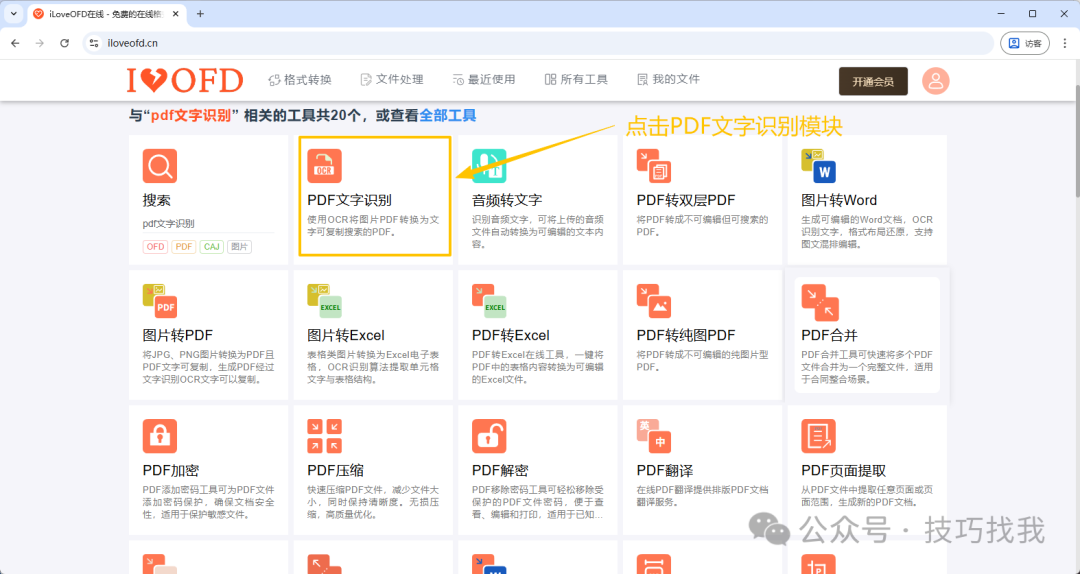Click the PDF合并 title text
Image resolution: width=1080 pixels, height=574 pixels.
pos(829,336)
